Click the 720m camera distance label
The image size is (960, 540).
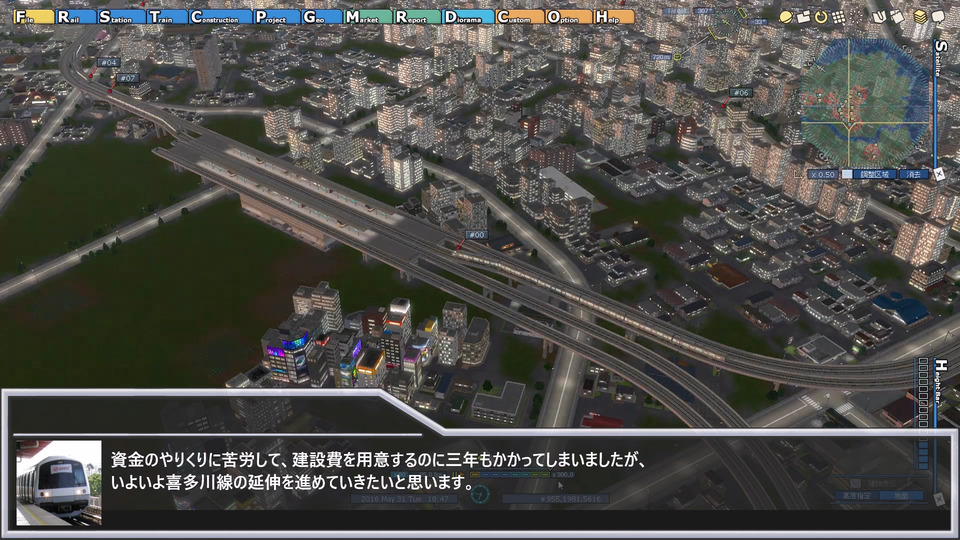click(x=661, y=57)
